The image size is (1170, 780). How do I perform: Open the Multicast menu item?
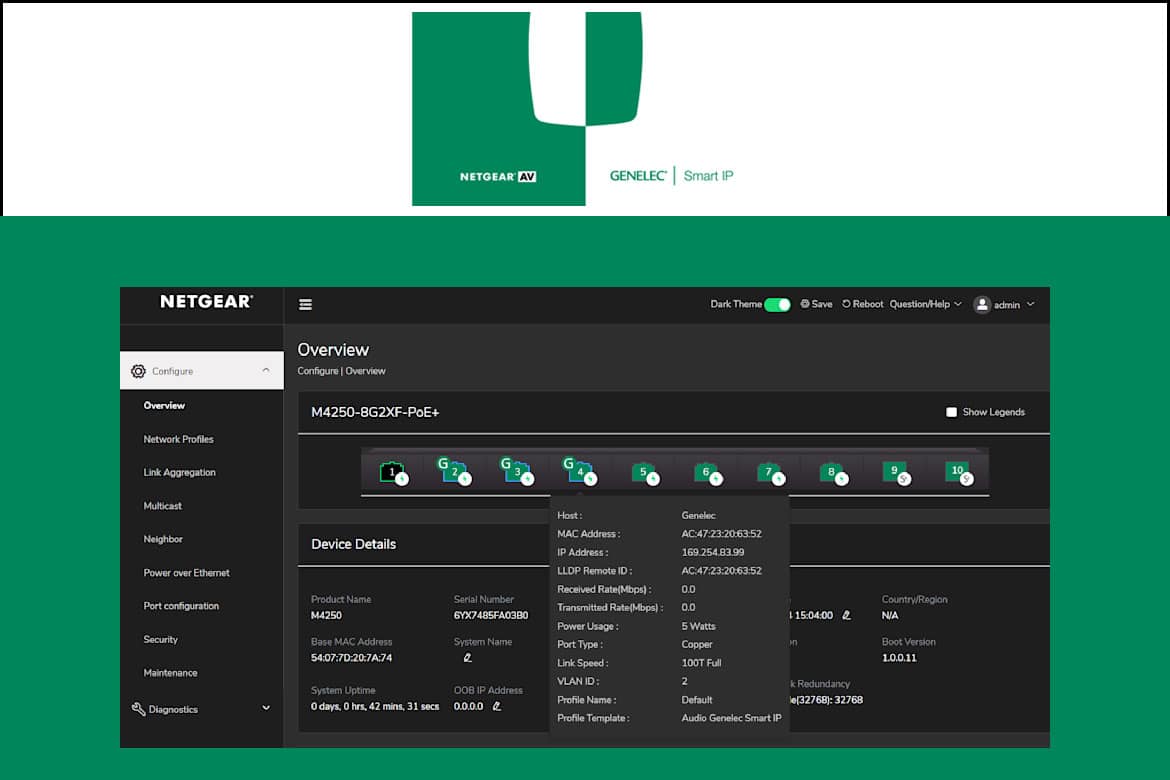tap(163, 506)
